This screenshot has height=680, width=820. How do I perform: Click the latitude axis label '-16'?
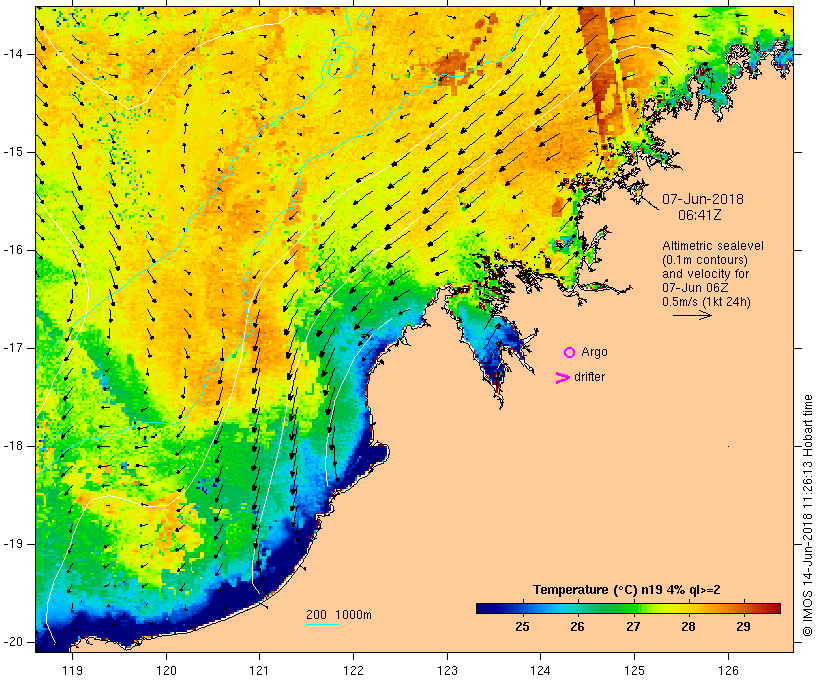pos(13,250)
